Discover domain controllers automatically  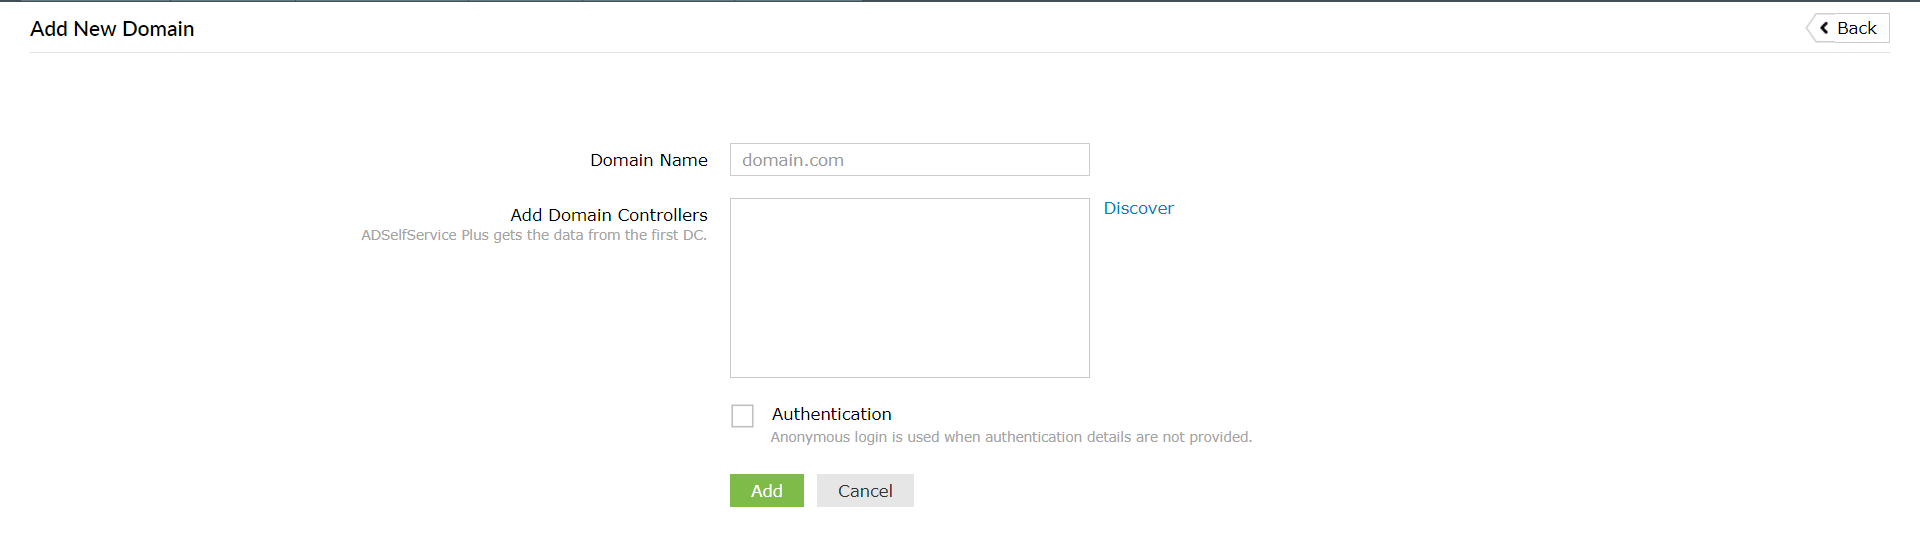click(1138, 208)
